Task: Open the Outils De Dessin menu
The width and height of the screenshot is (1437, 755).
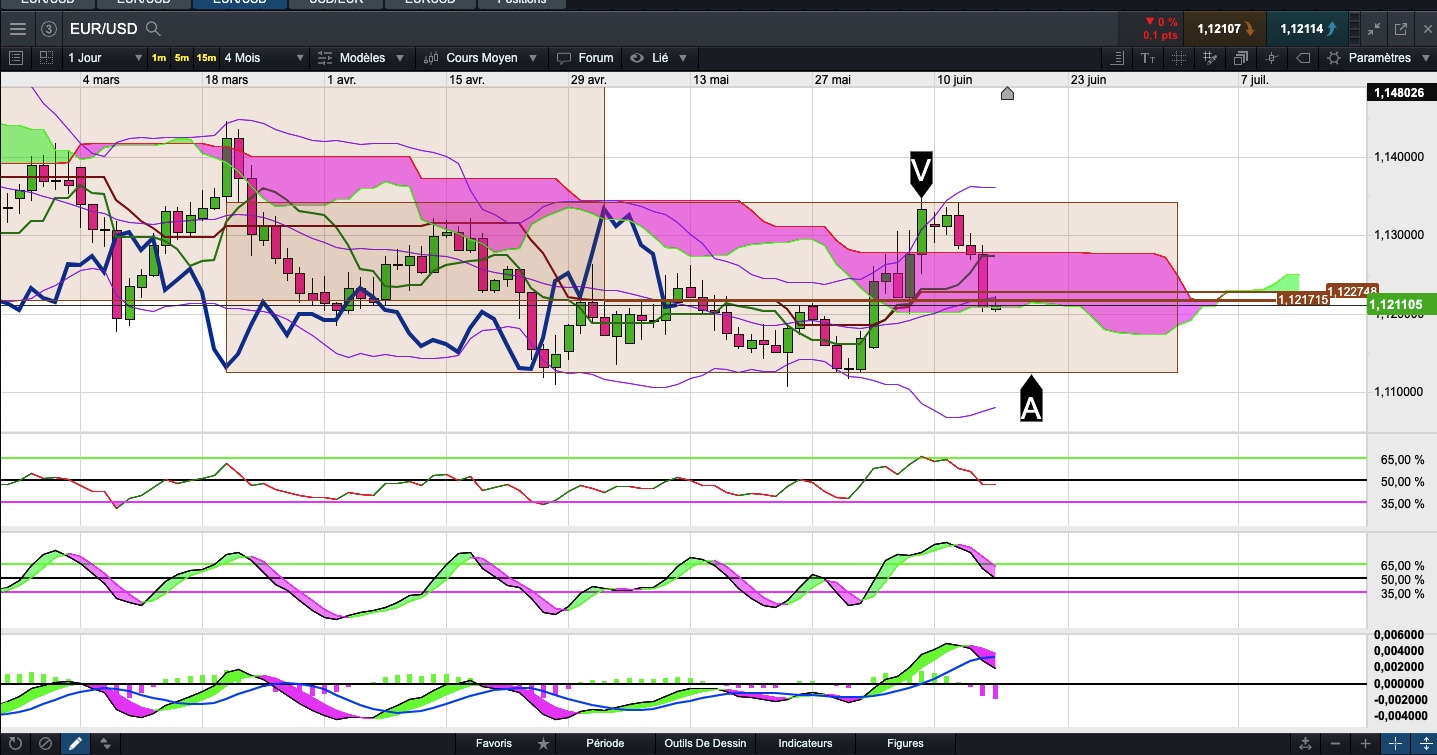Action: [705, 743]
